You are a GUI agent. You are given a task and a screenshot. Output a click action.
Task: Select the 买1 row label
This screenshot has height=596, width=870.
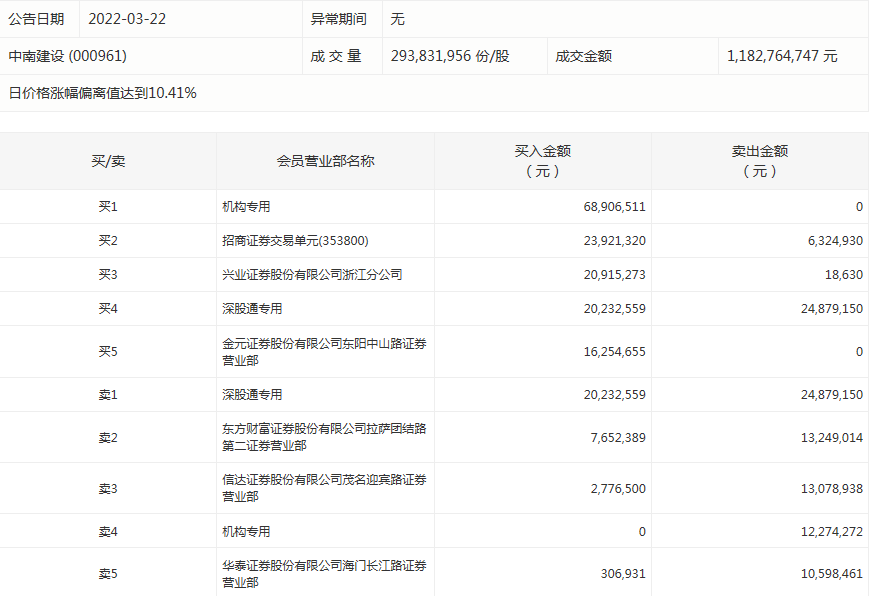click(x=108, y=207)
